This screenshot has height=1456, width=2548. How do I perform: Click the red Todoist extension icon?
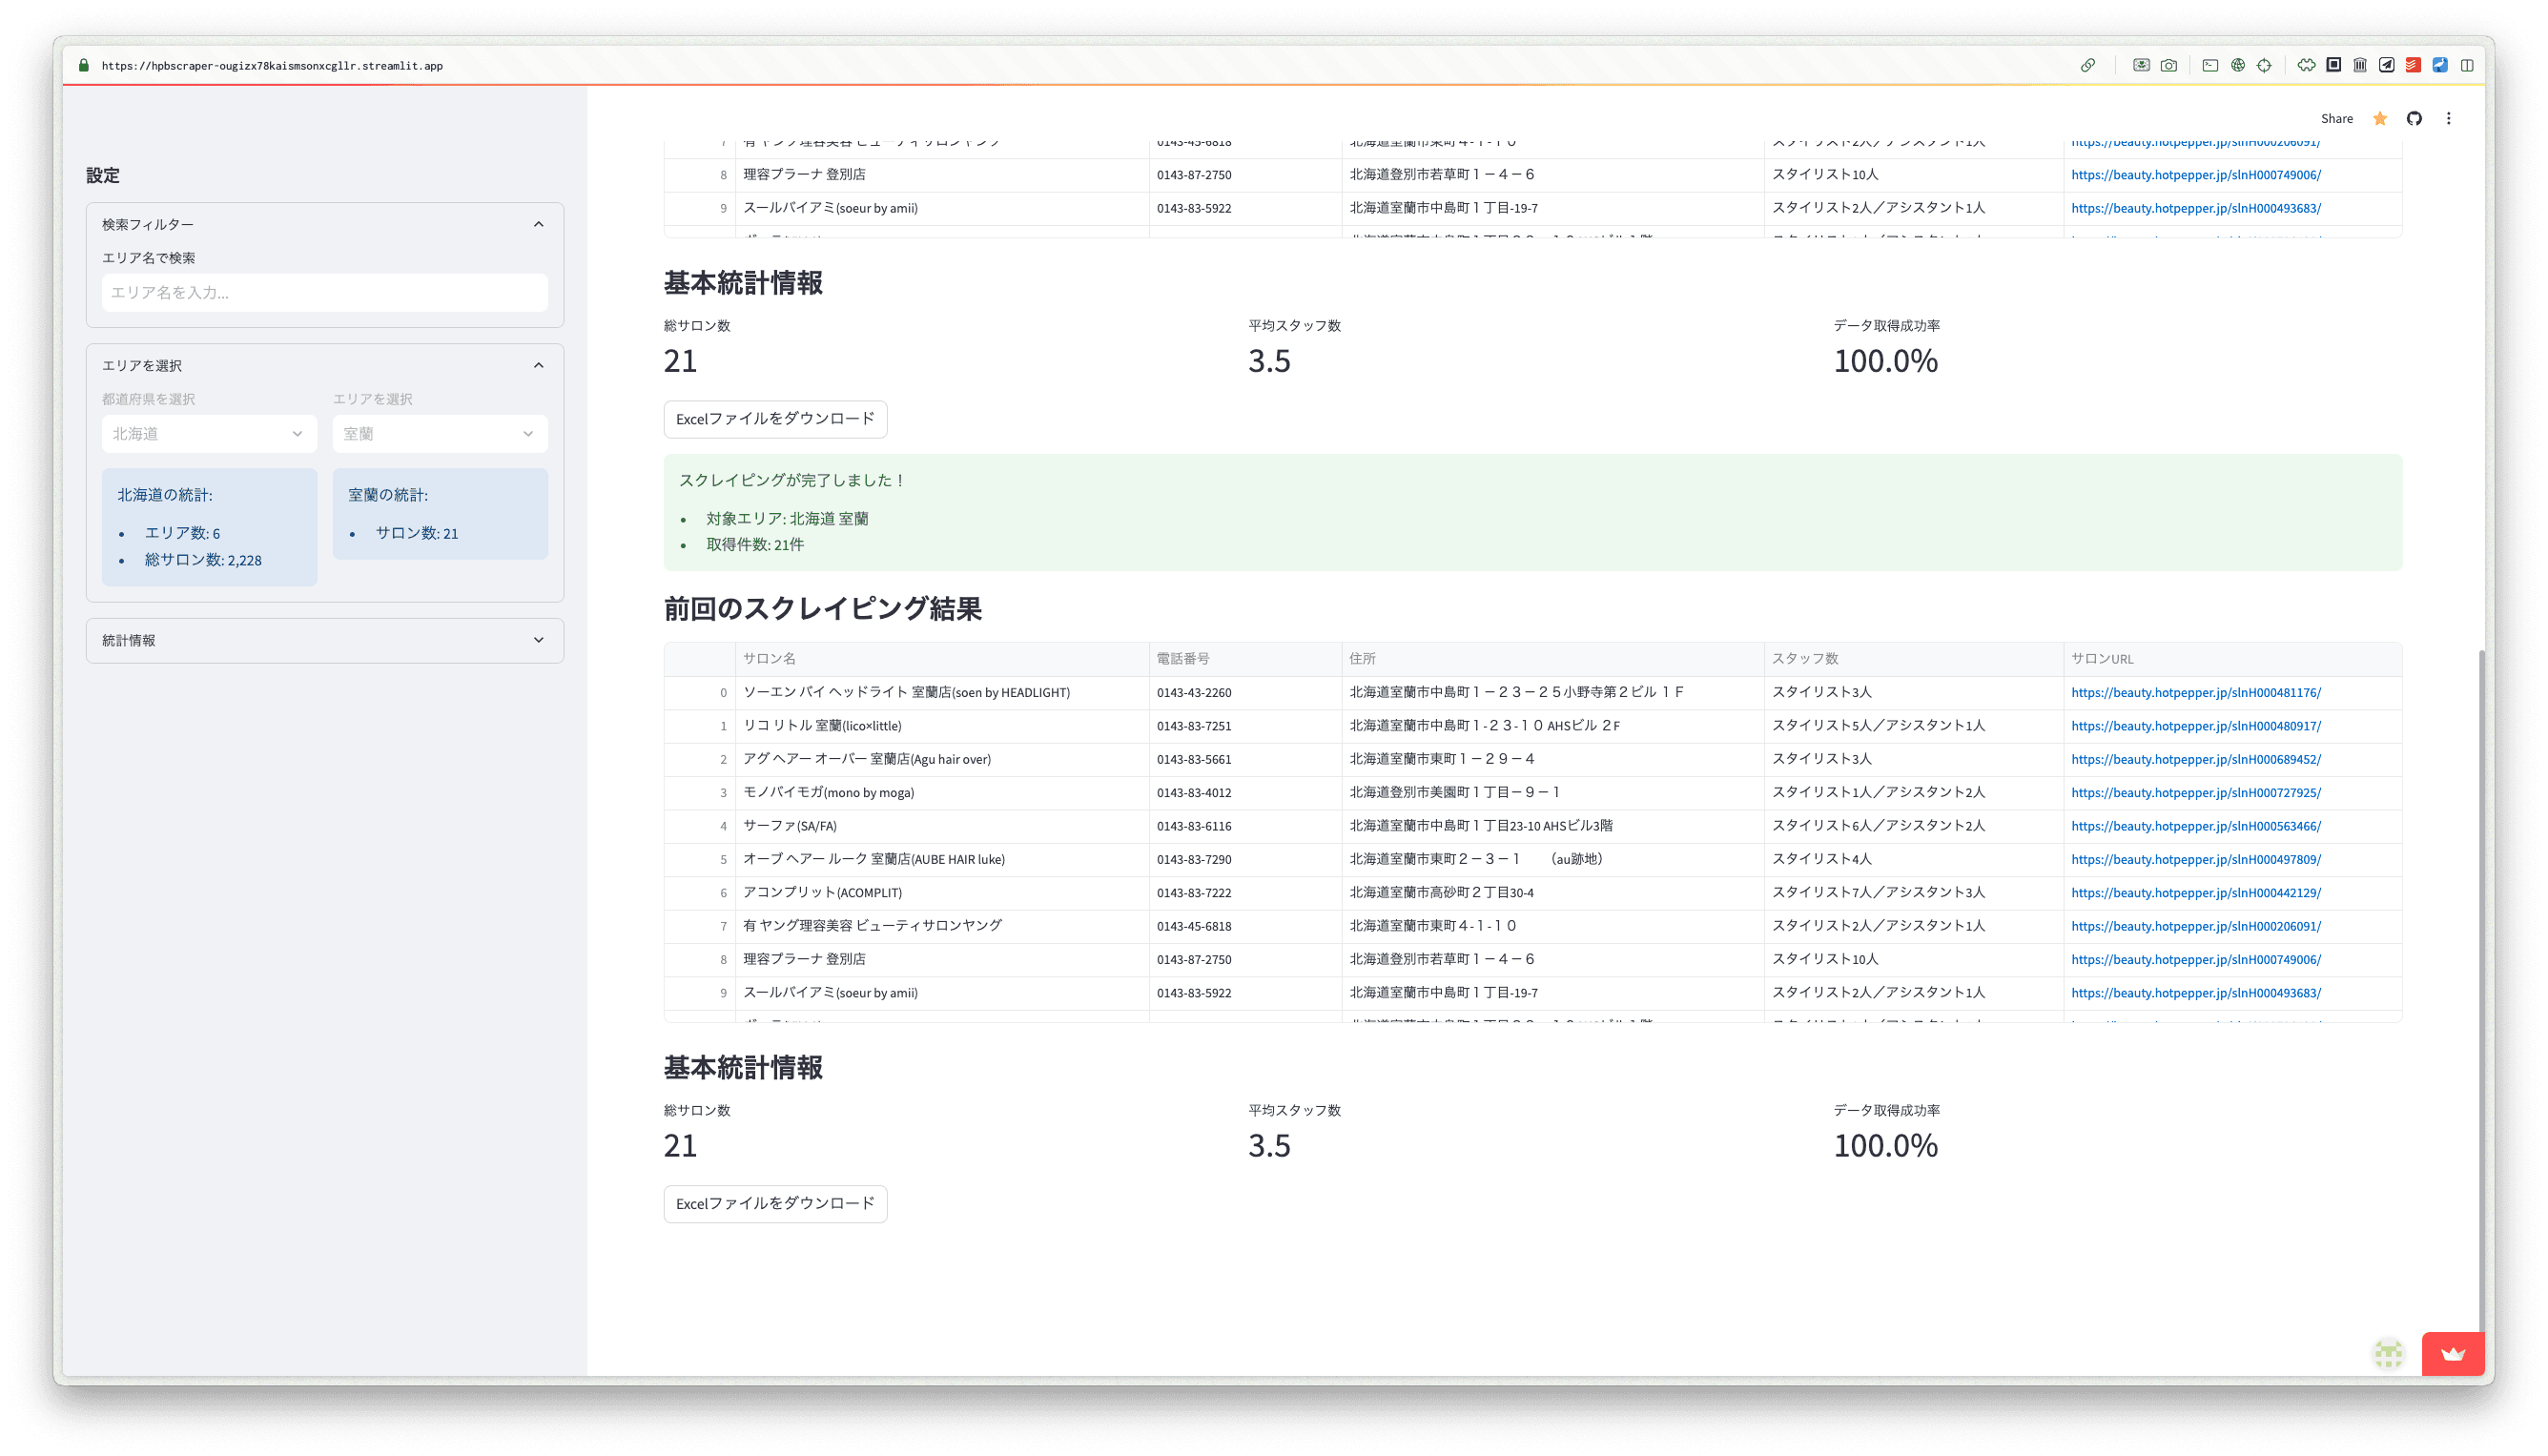point(2413,66)
